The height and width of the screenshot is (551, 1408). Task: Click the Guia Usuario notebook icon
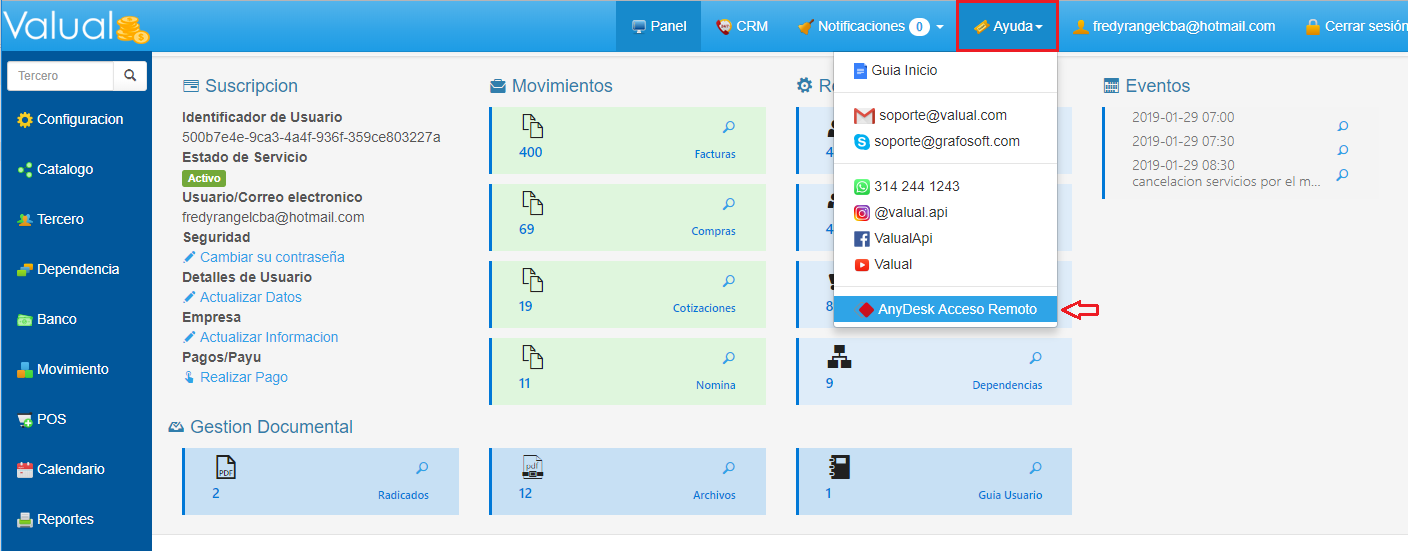tap(838, 467)
